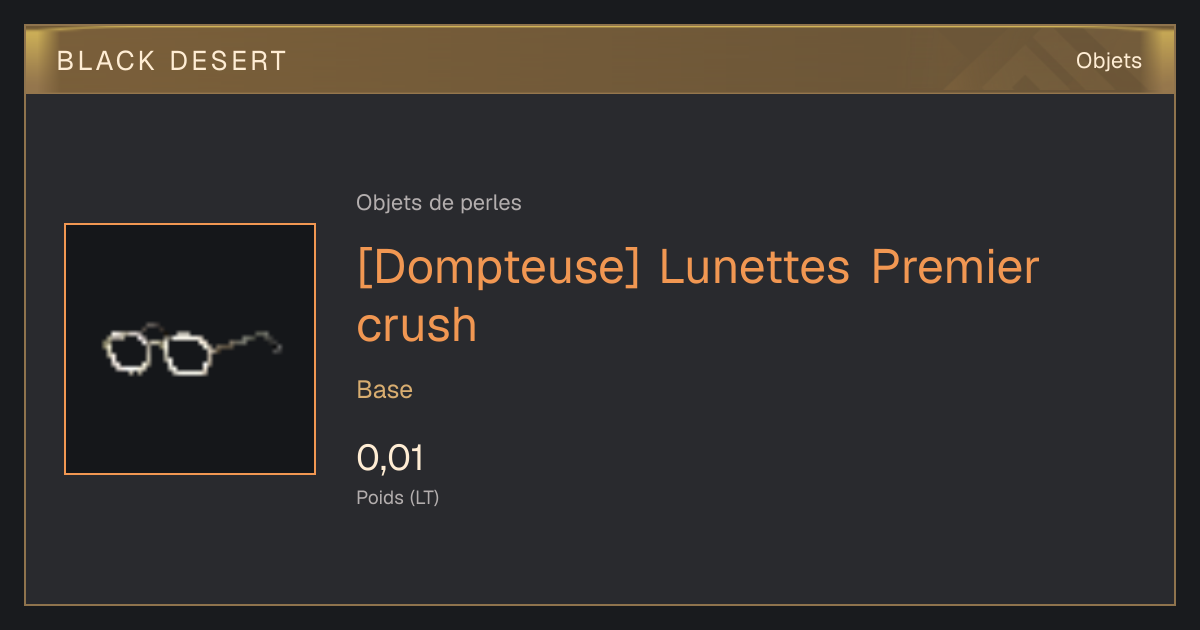Click the 0,01 weight value
The width and height of the screenshot is (1200, 630).
pos(390,458)
